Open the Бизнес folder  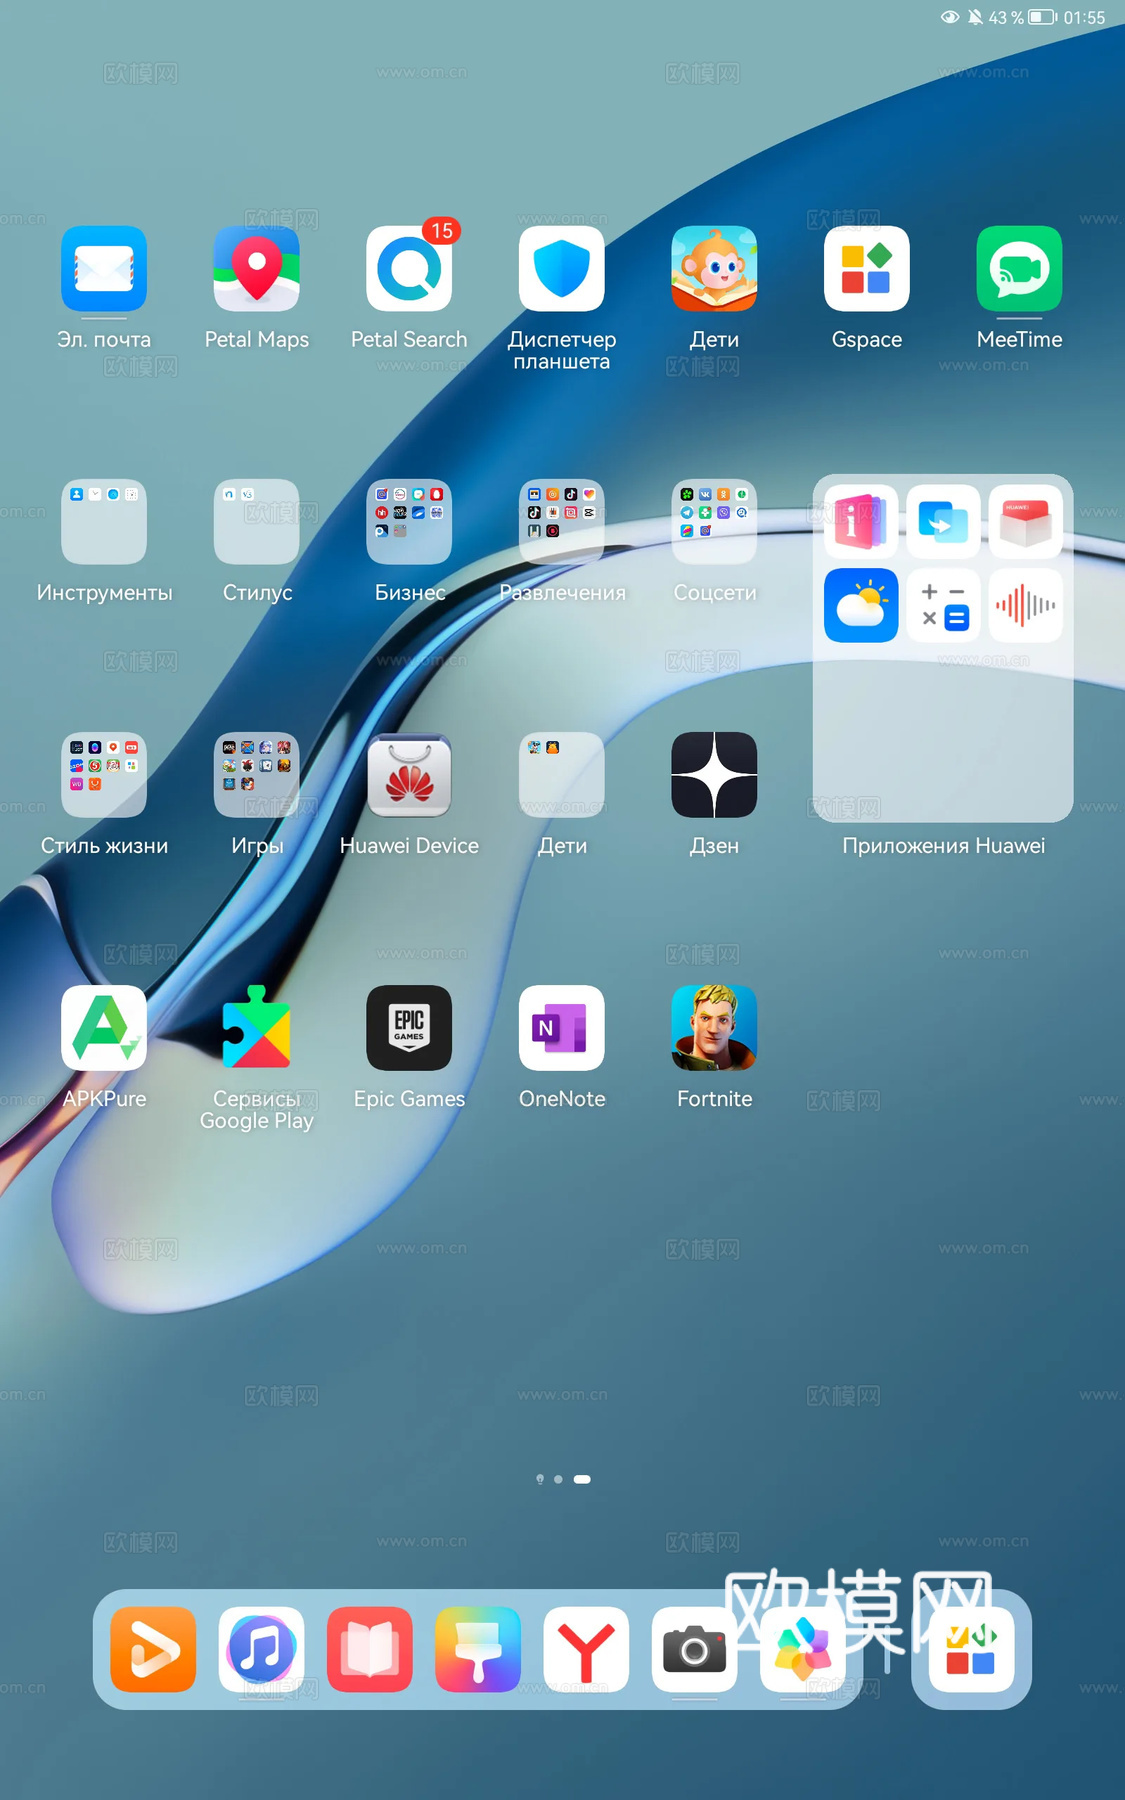(x=409, y=522)
